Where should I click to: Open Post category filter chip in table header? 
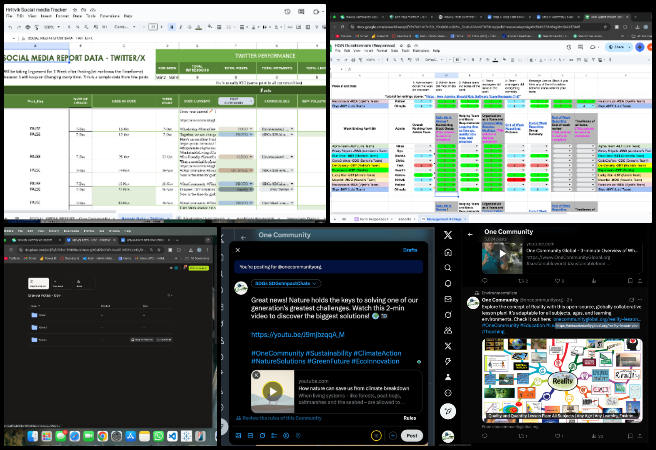click(236, 101)
